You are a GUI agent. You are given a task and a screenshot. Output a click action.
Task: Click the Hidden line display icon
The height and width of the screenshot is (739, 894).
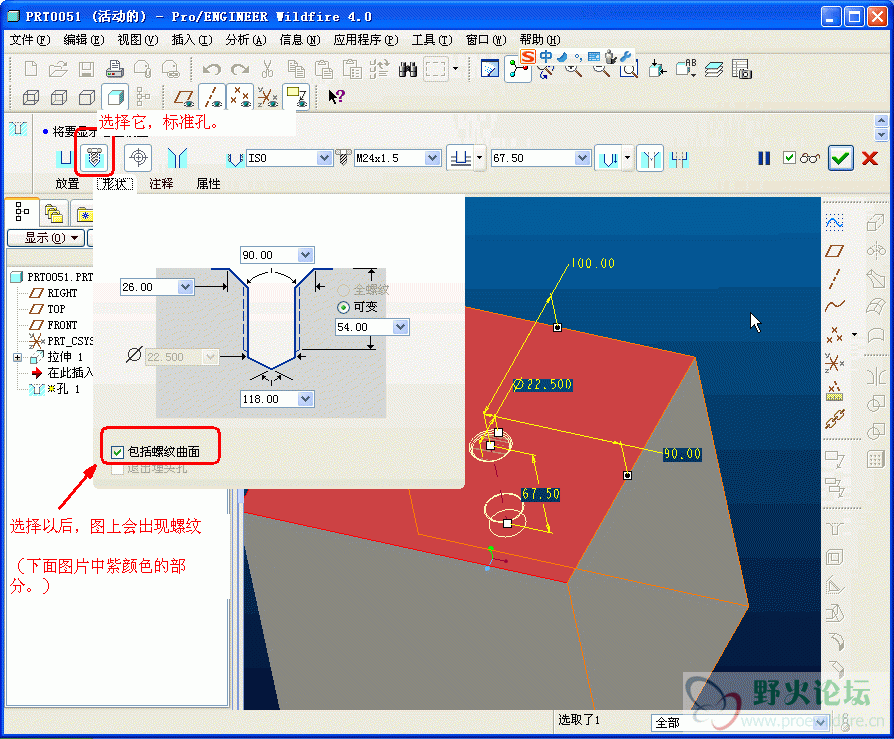59,98
